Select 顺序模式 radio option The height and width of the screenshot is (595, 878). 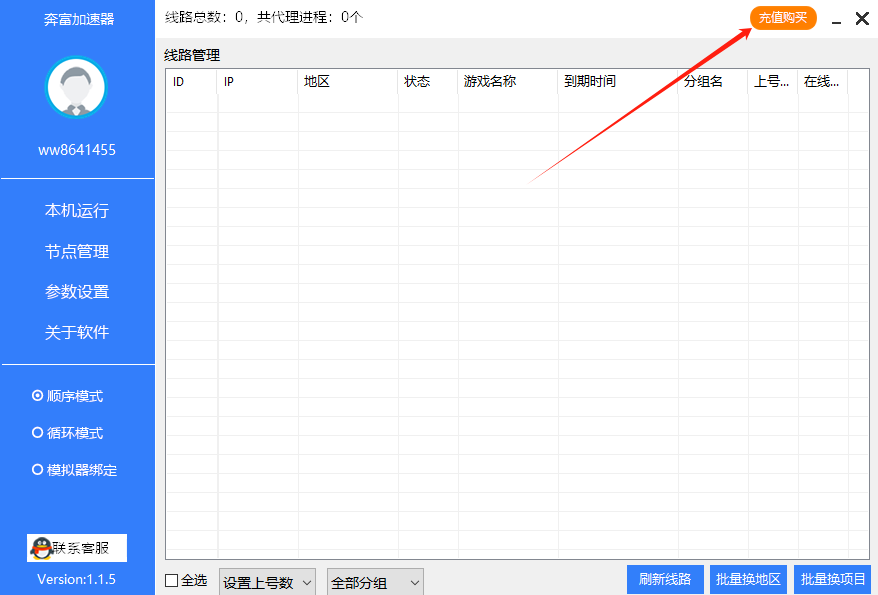[x=67, y=396]
